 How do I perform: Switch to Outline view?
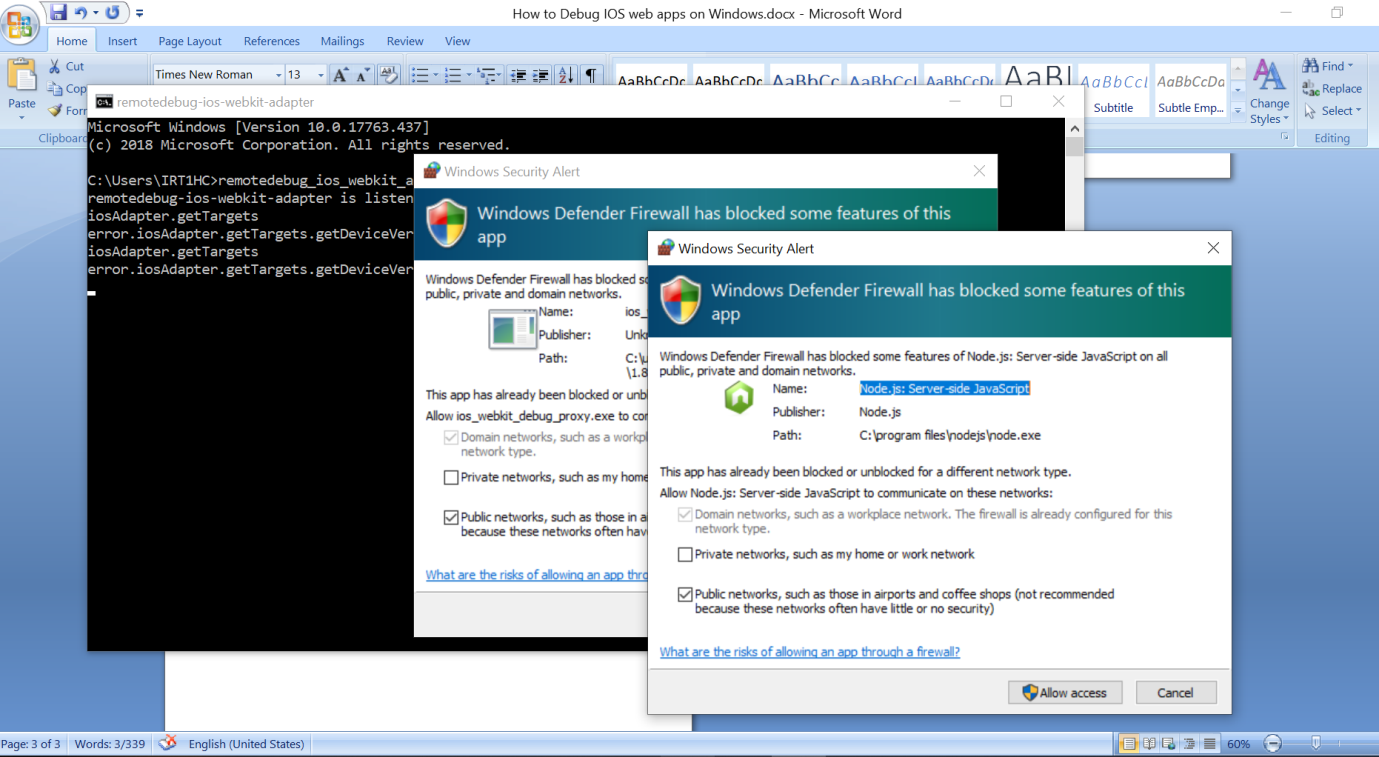click(1190, 744)
